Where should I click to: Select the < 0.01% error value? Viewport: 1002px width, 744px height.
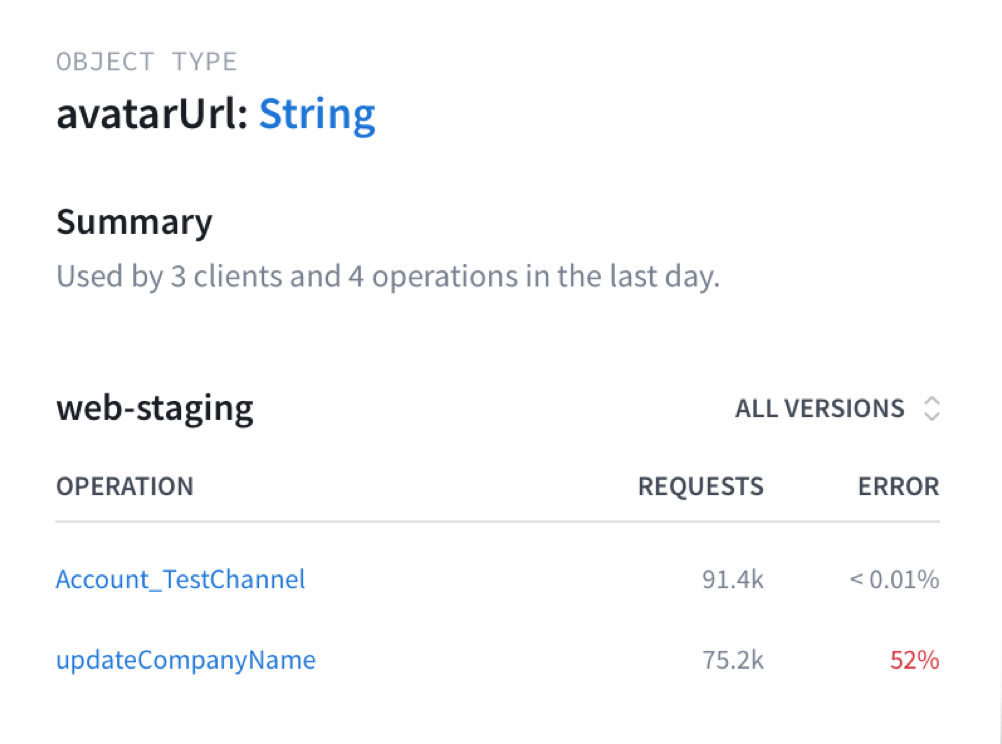coord(894,579)
